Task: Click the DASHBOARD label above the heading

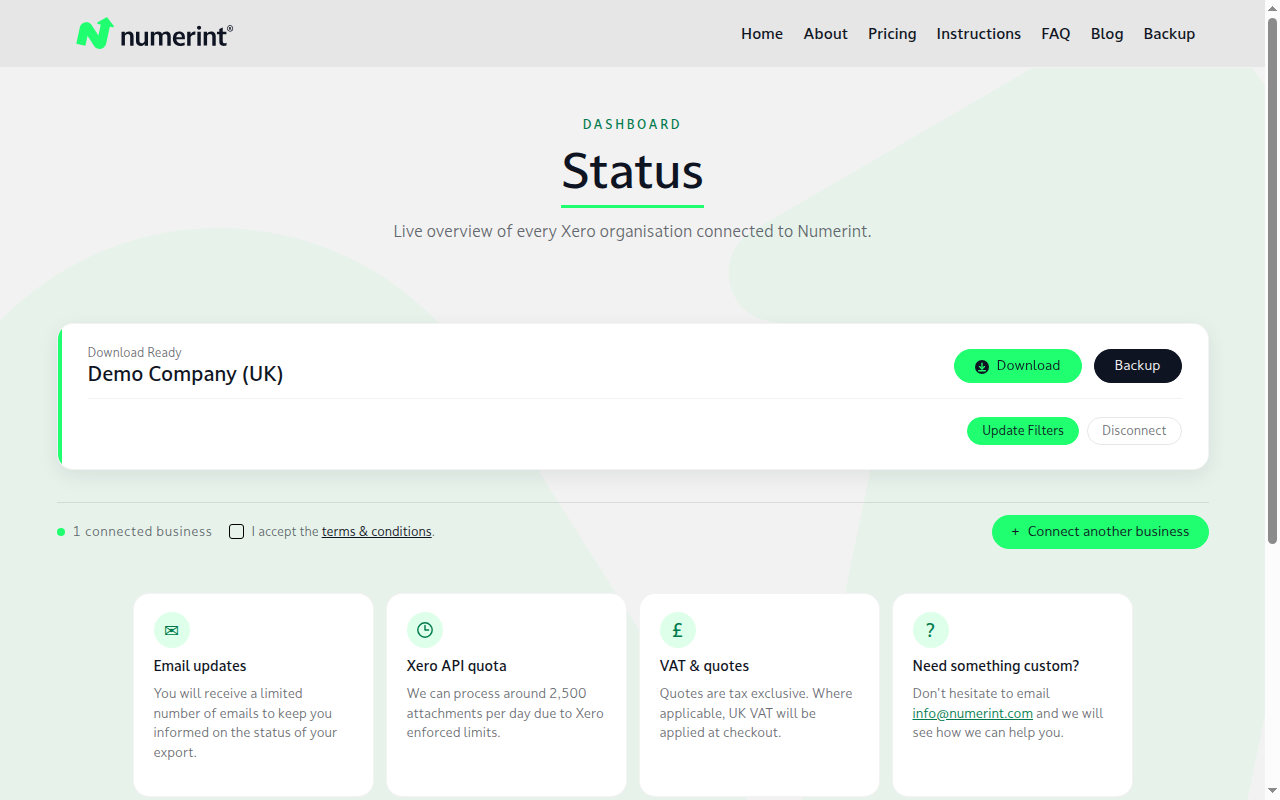Action: 632,124
